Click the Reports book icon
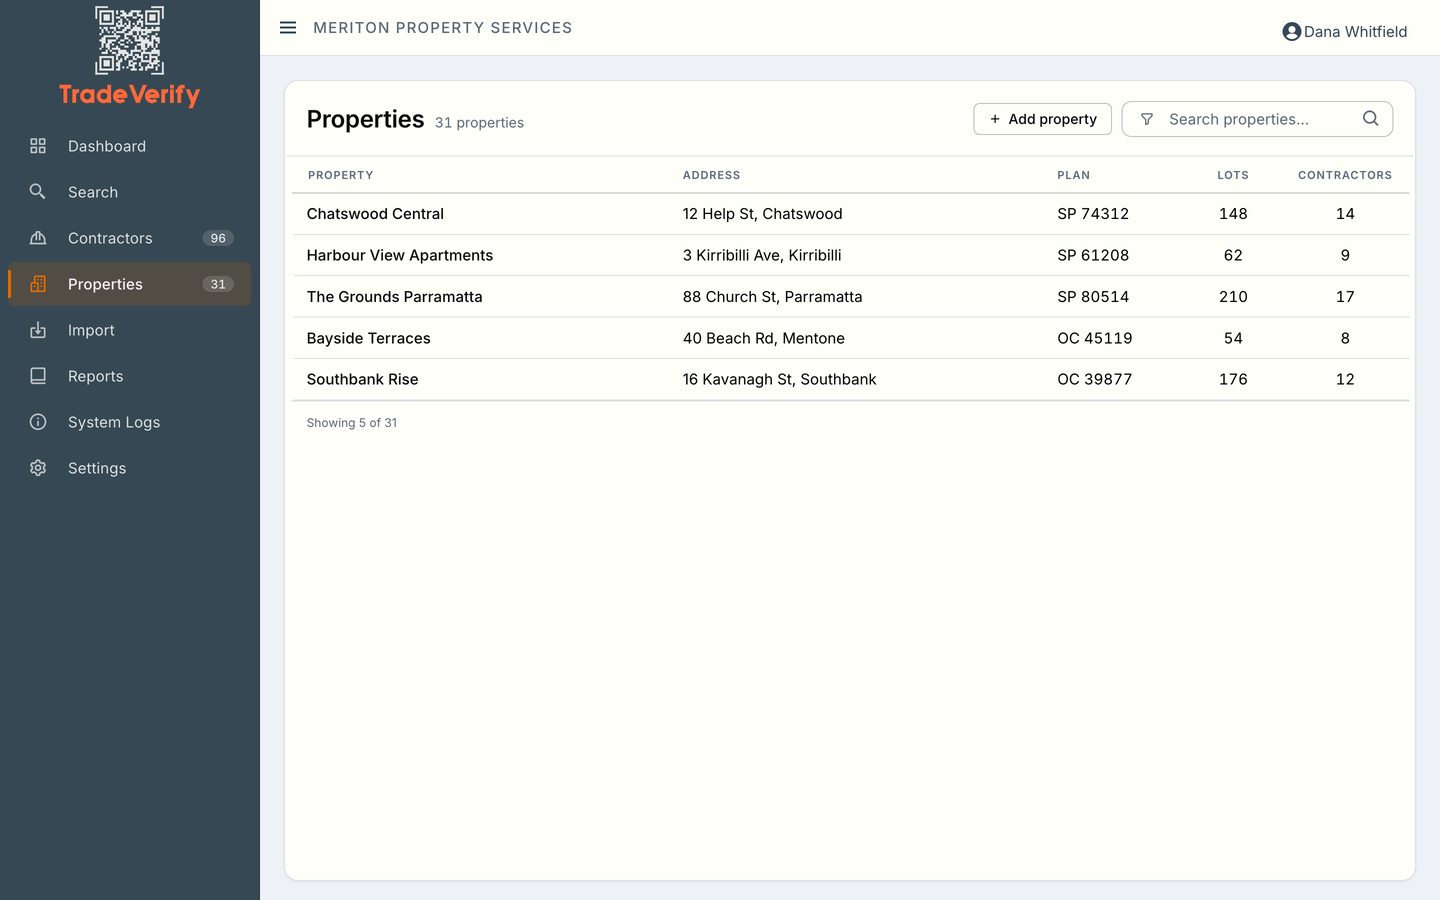Viewport: 1440px width, 900px height. point(38,376)
